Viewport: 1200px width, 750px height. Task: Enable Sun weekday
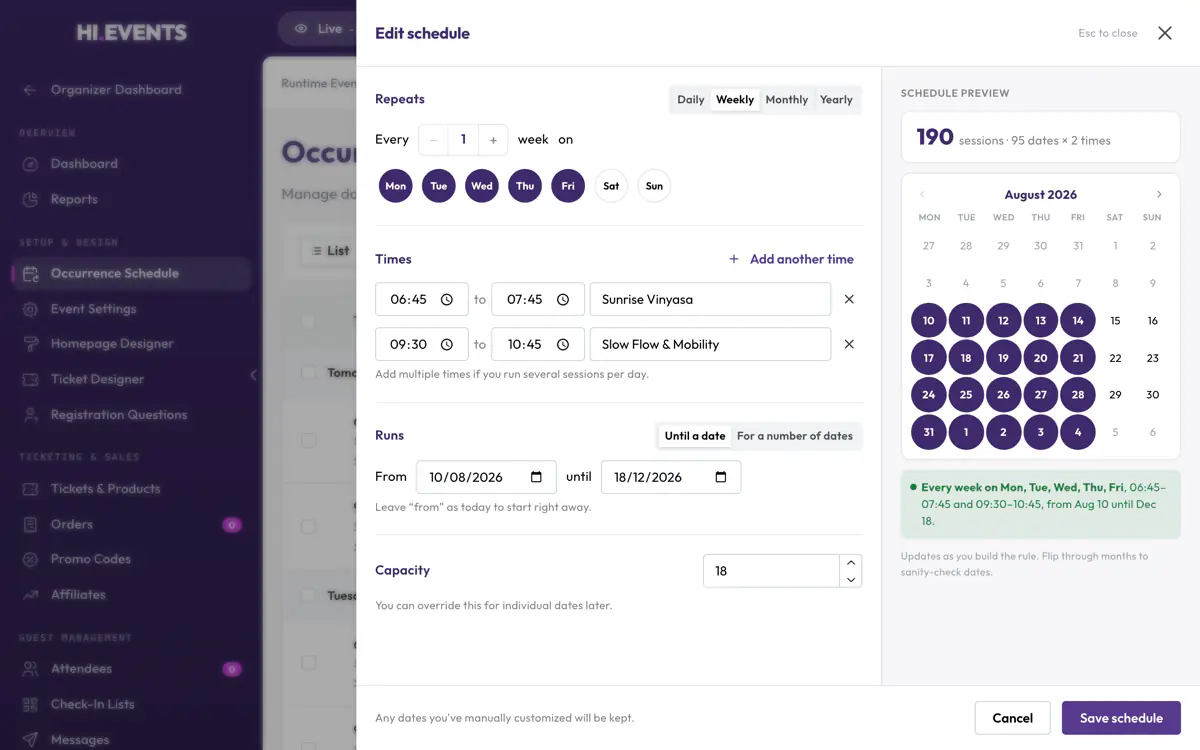click(654, 186)
